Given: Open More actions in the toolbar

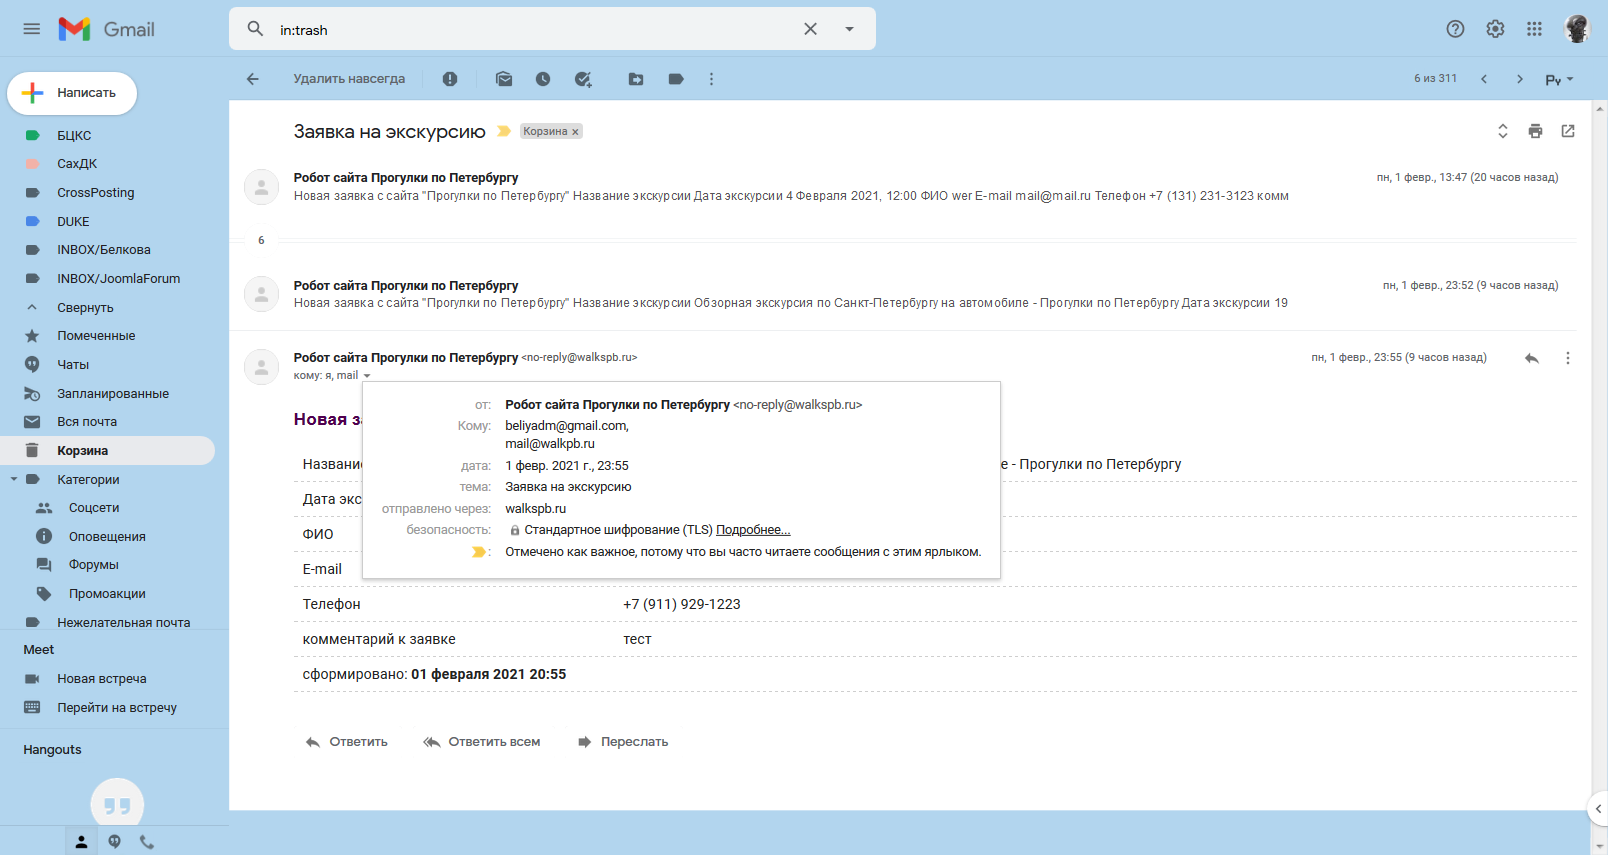Looking at the screenshot, I should (x=711, y=79).
